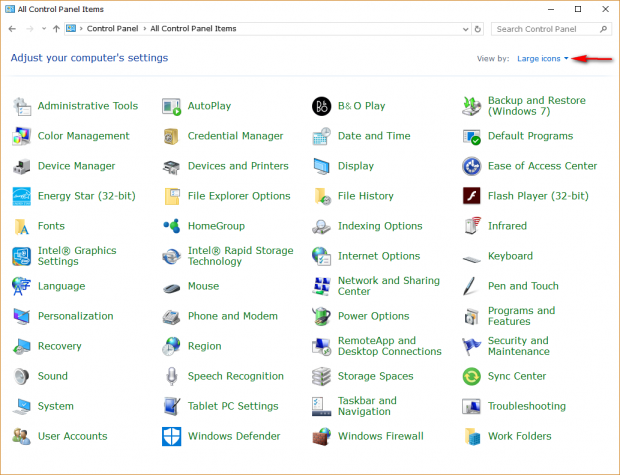
Task: Open the Intel Graphics Settings icon
Action: point(22,256)
